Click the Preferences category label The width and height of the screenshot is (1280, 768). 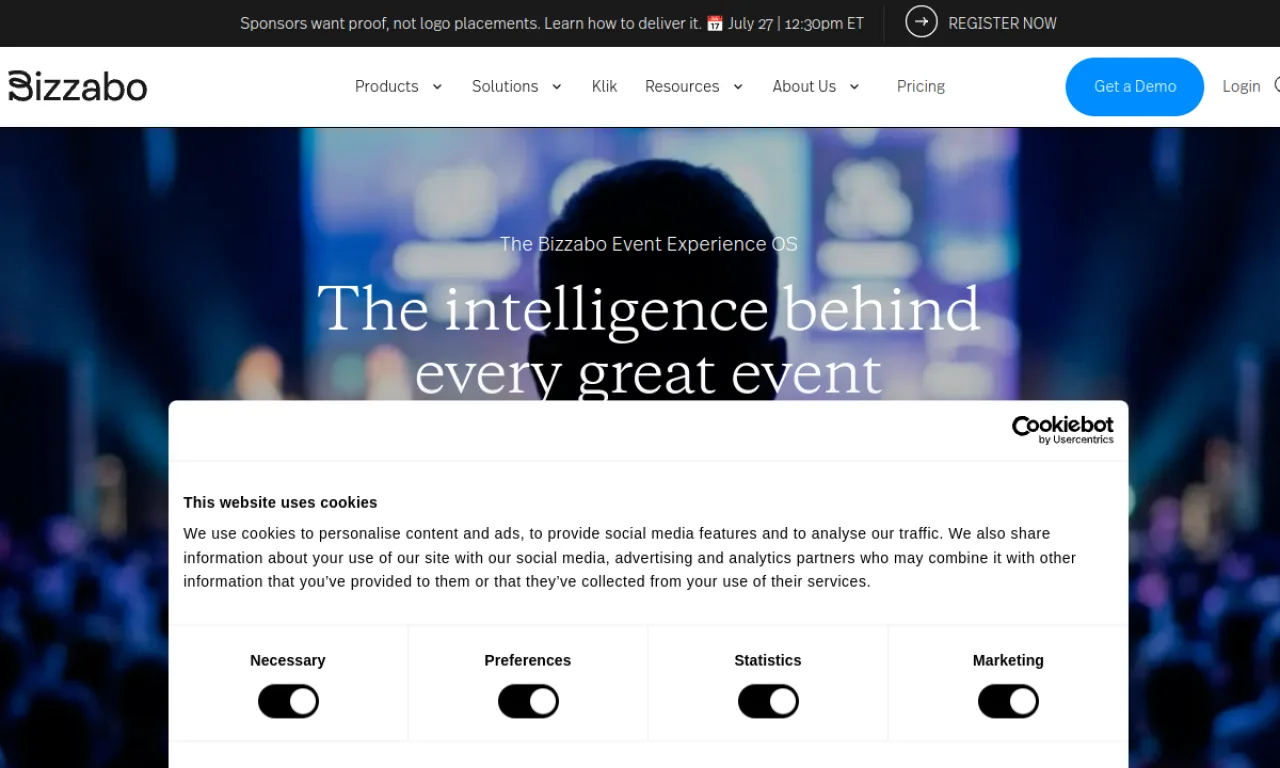click(528, 660)
